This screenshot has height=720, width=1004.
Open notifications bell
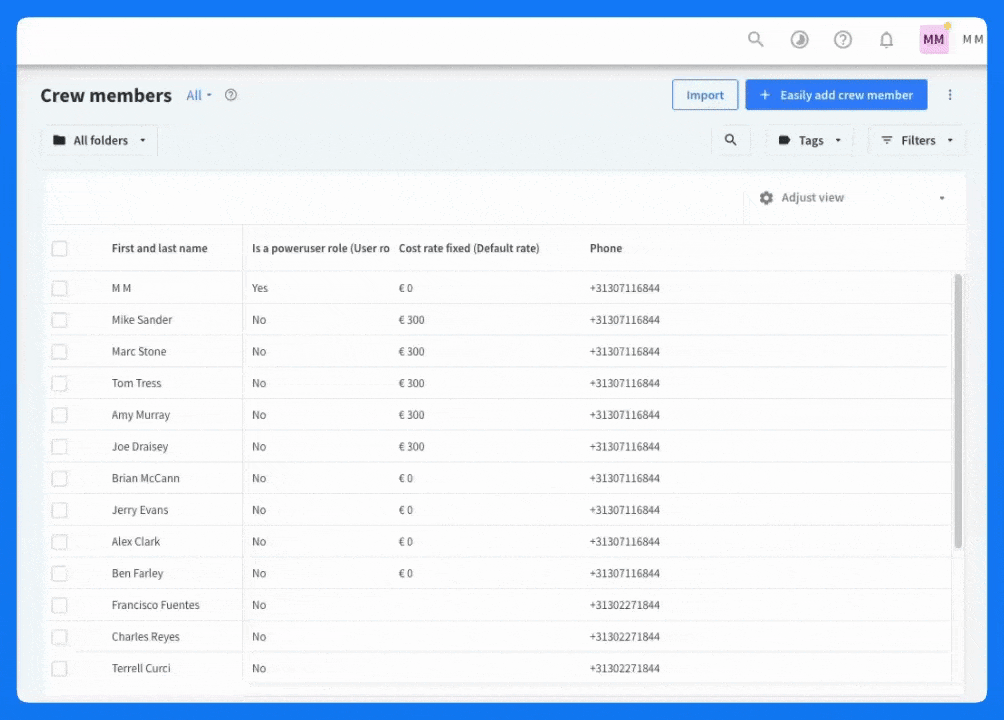coord(886,40)
